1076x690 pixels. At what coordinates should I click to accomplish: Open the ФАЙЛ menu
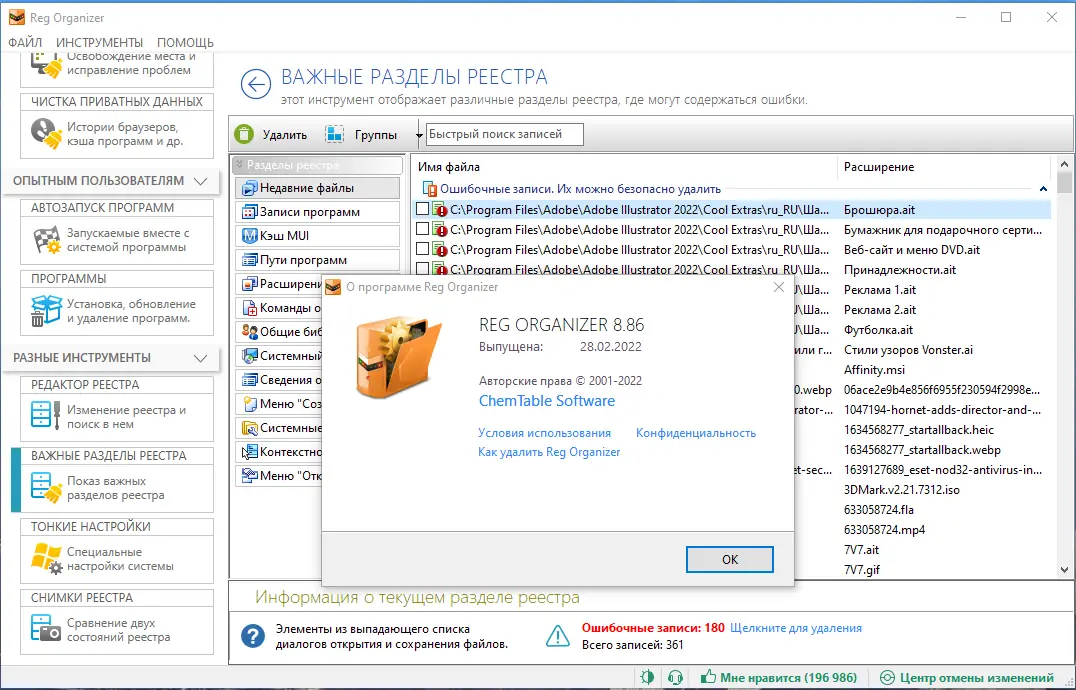25,42
